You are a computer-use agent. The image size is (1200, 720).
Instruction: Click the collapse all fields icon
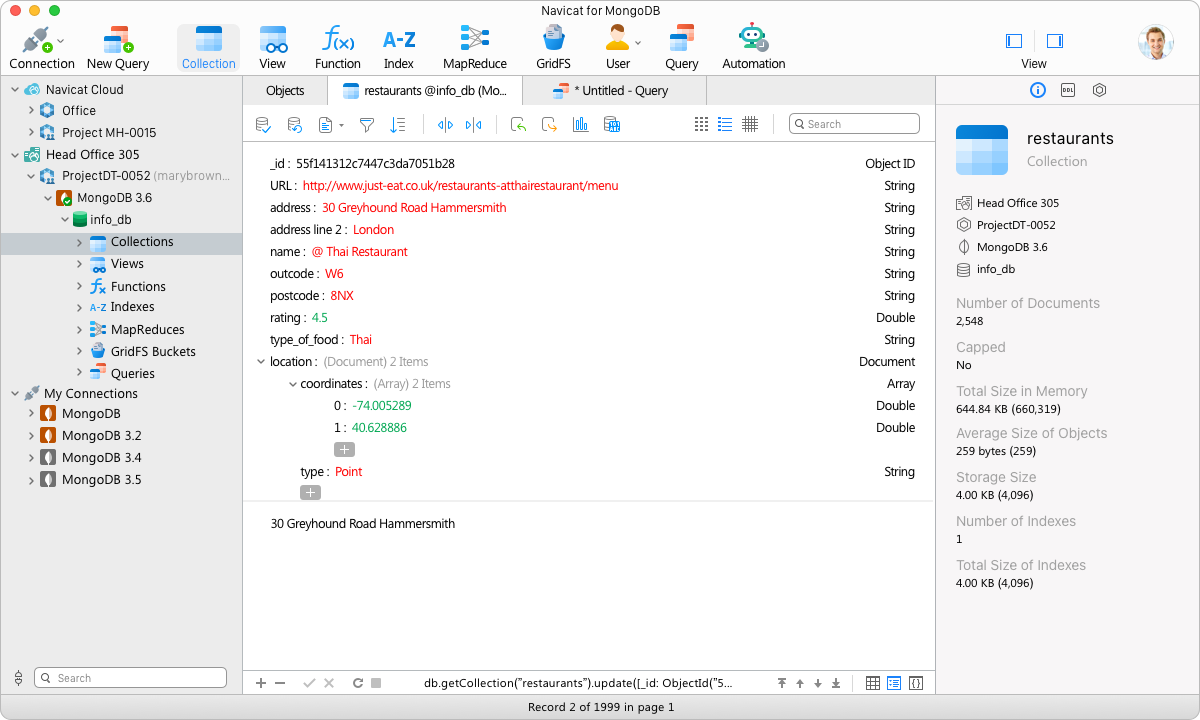[x=474, y=125]
